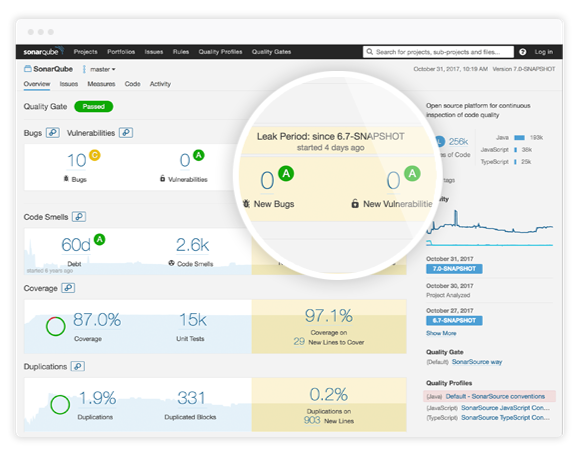
Task: Click the SonarQube project name header
Action: [53, 69]
